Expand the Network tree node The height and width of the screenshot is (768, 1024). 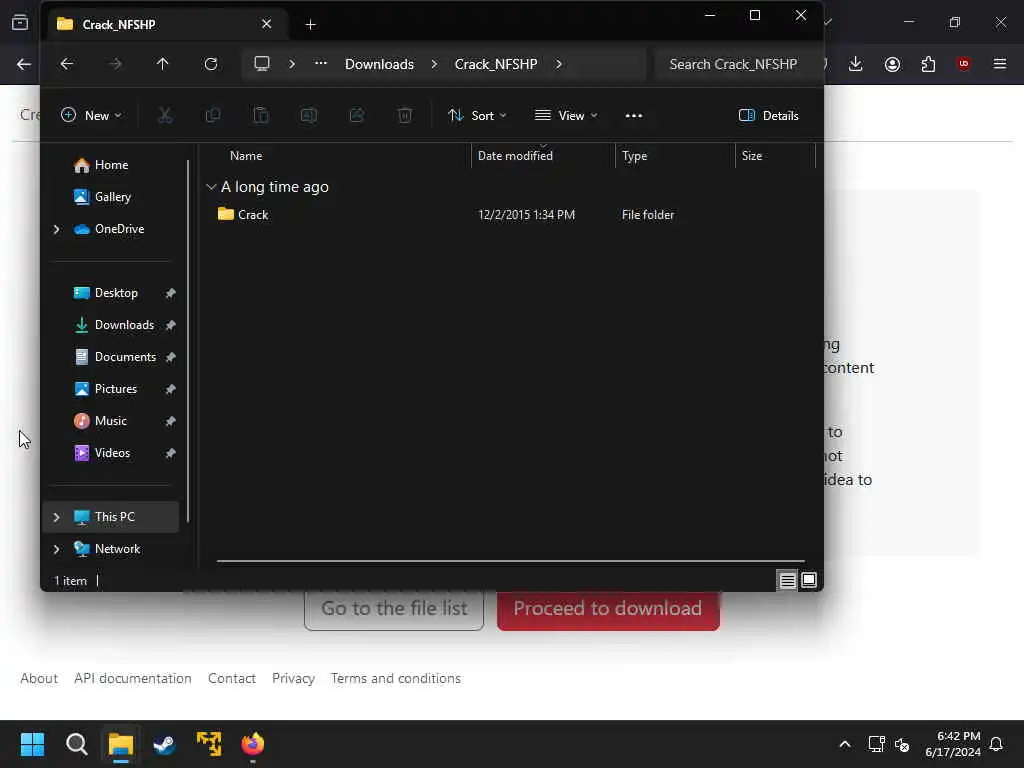56,549
